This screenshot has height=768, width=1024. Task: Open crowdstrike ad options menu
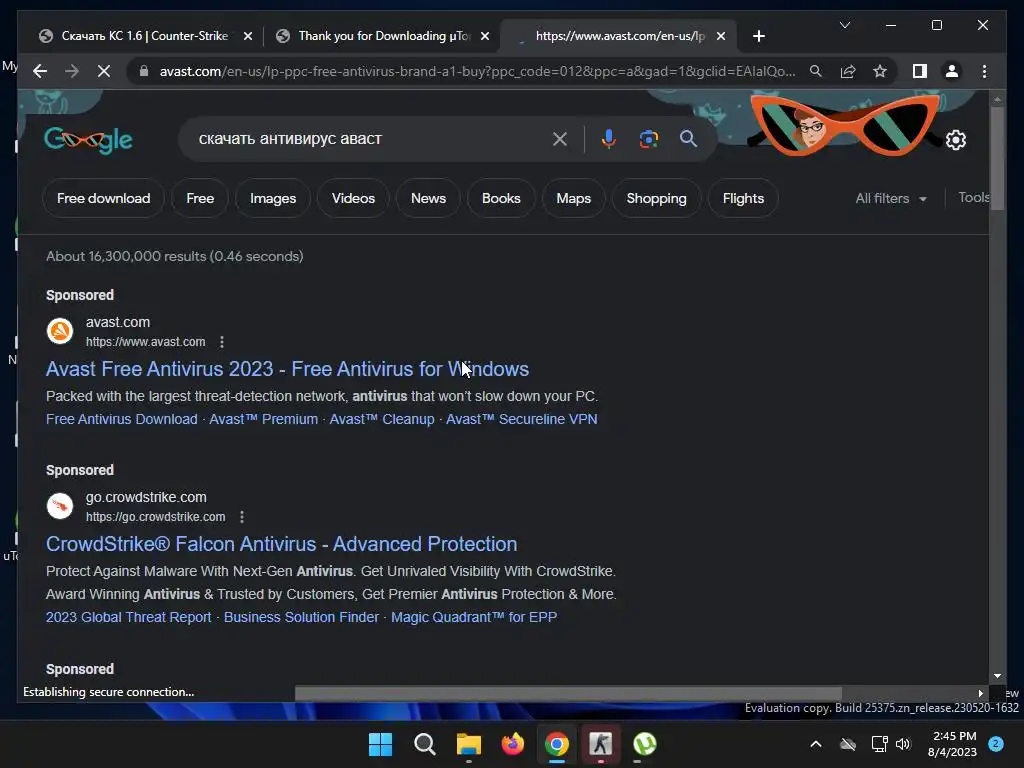pyautogui.click(x=242, y=517)
